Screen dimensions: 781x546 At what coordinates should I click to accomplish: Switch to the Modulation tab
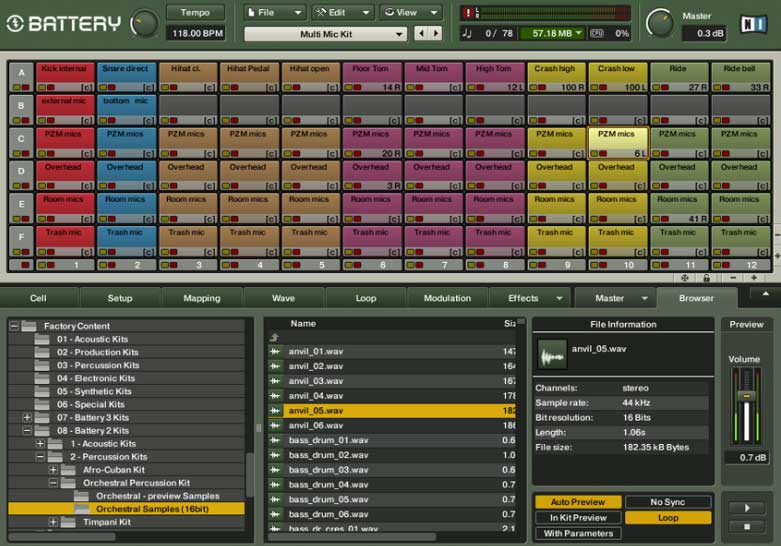coord(447,298)
